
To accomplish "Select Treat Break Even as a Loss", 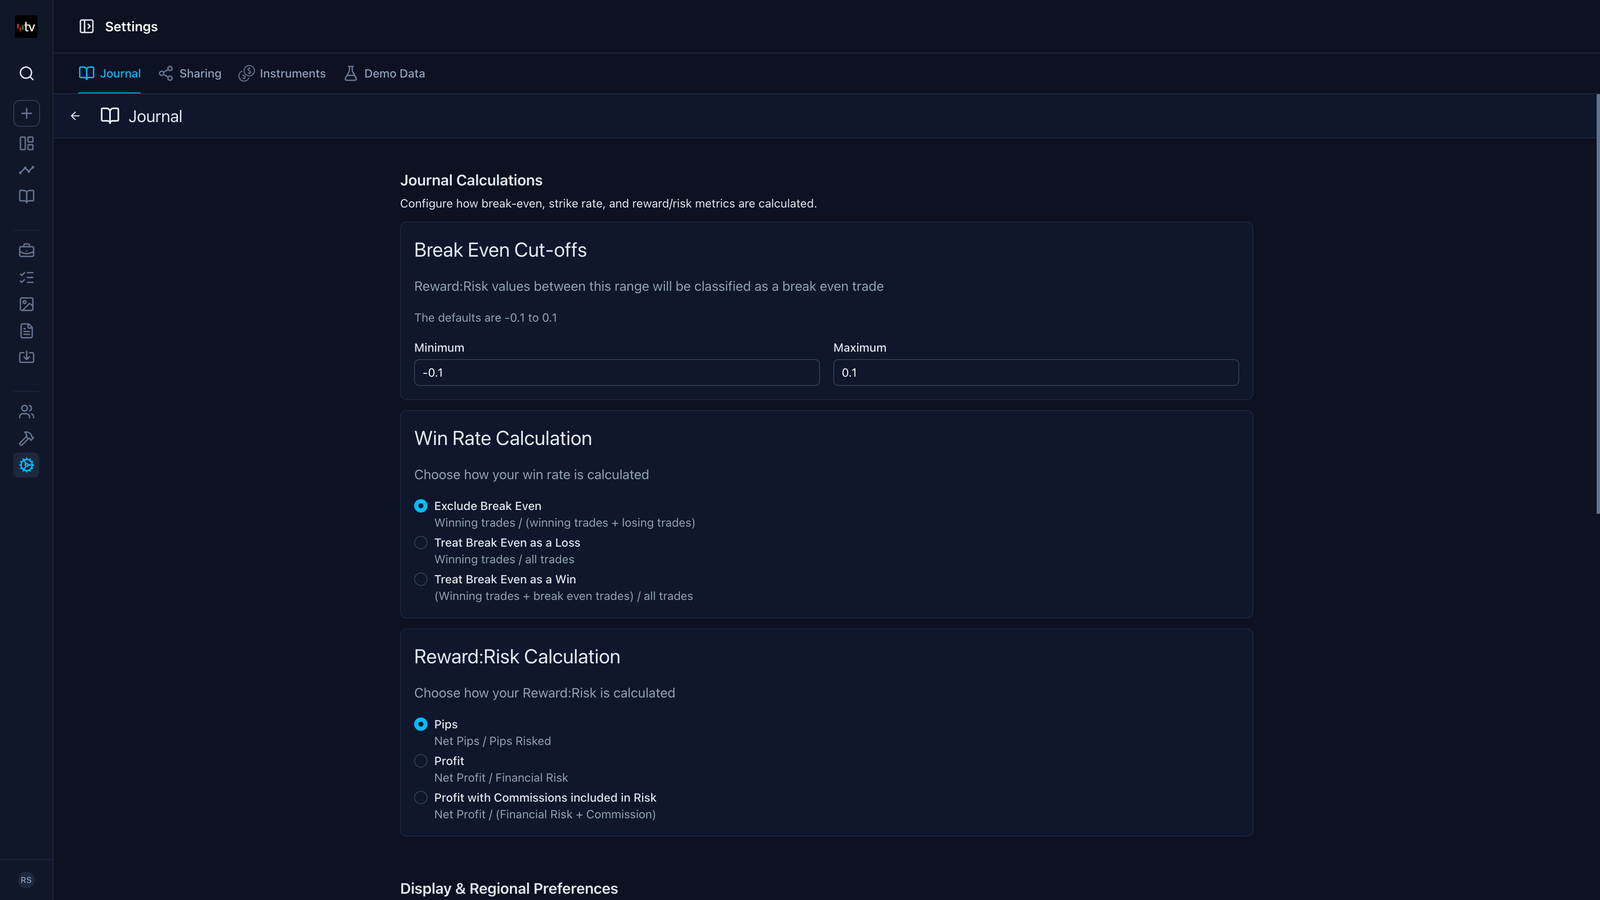I will tap(421, 543).
